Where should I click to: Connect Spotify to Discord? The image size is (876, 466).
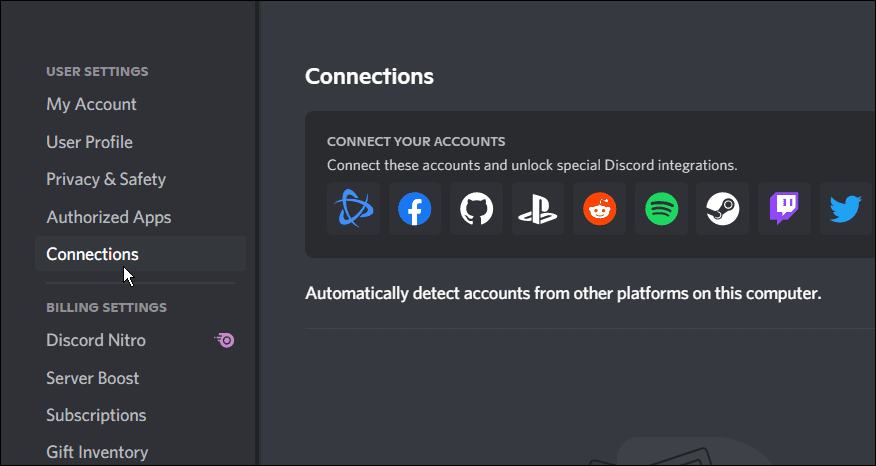pyautogui.click(x=661, y=209)
